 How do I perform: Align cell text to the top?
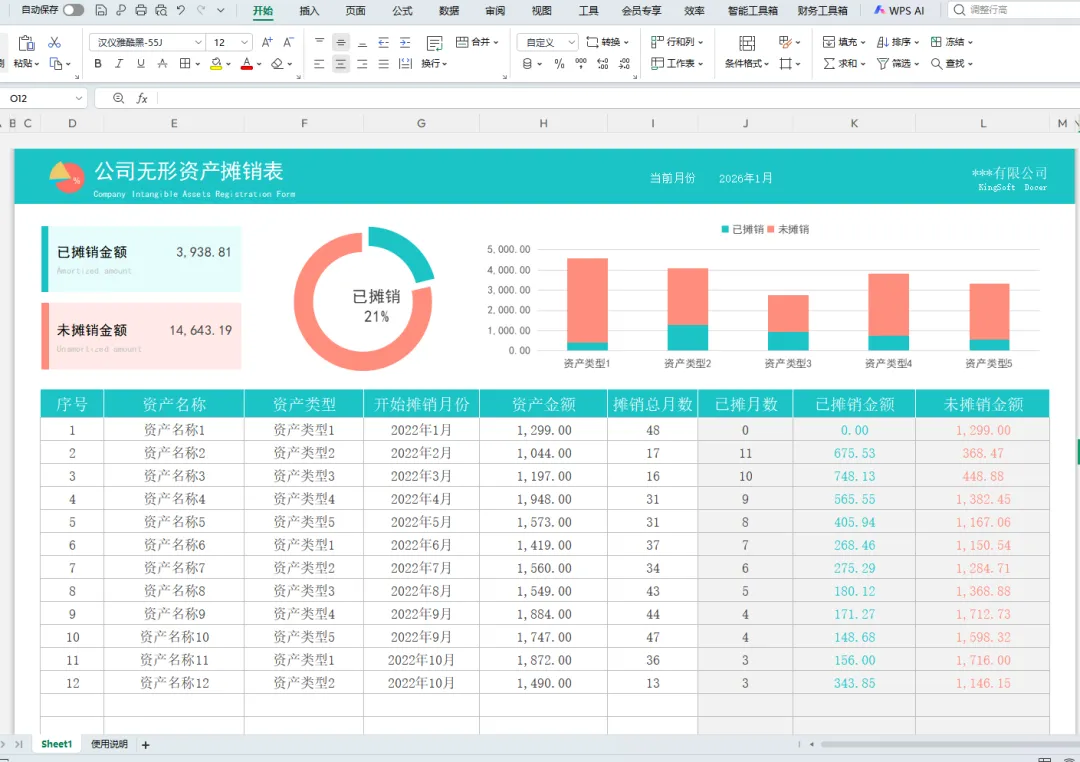[319, 42]
